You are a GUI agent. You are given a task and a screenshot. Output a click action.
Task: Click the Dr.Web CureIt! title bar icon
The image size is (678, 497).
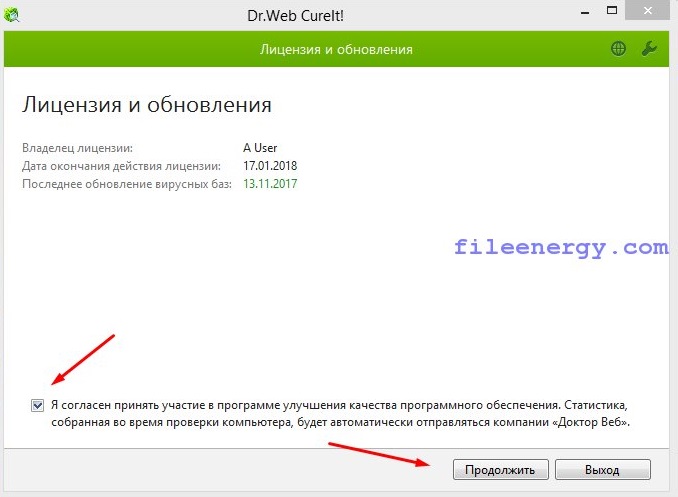coord(12,15)
